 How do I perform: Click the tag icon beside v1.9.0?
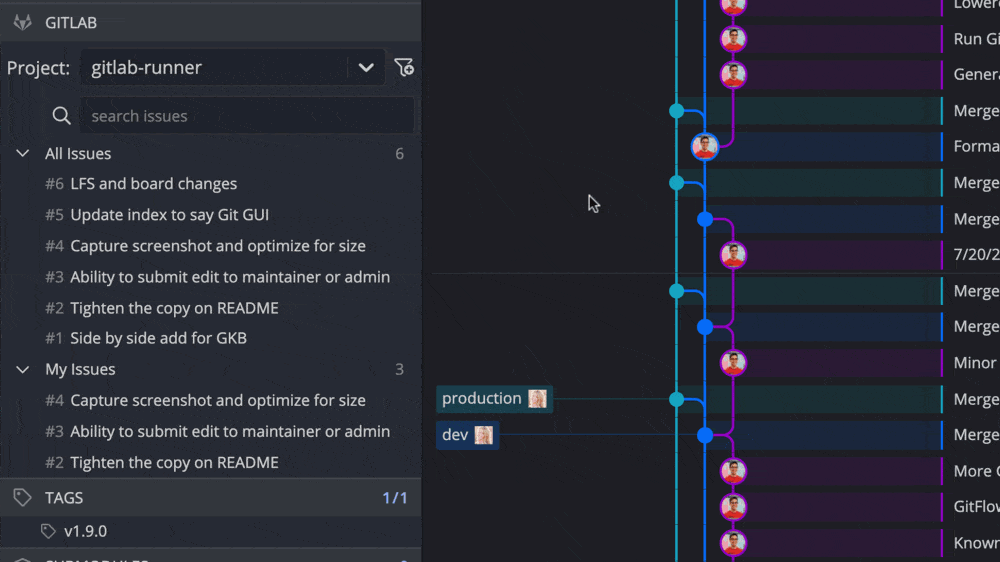click(x=48, y=531)
